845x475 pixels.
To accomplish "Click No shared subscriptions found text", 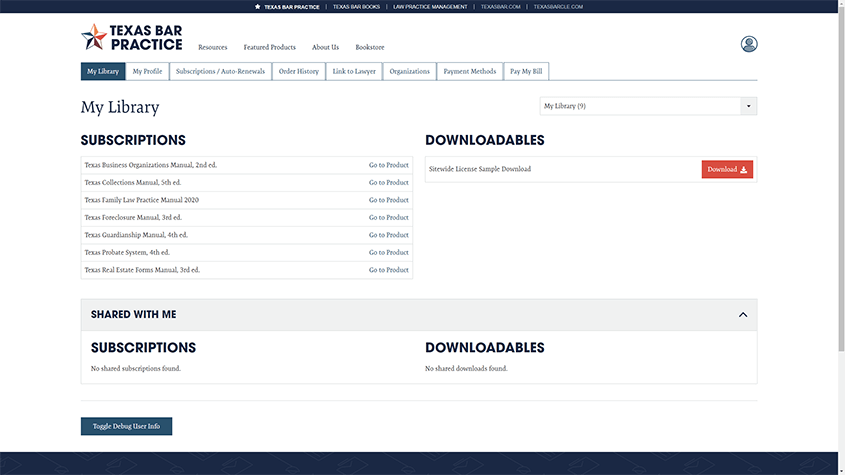I will [136, 369].
